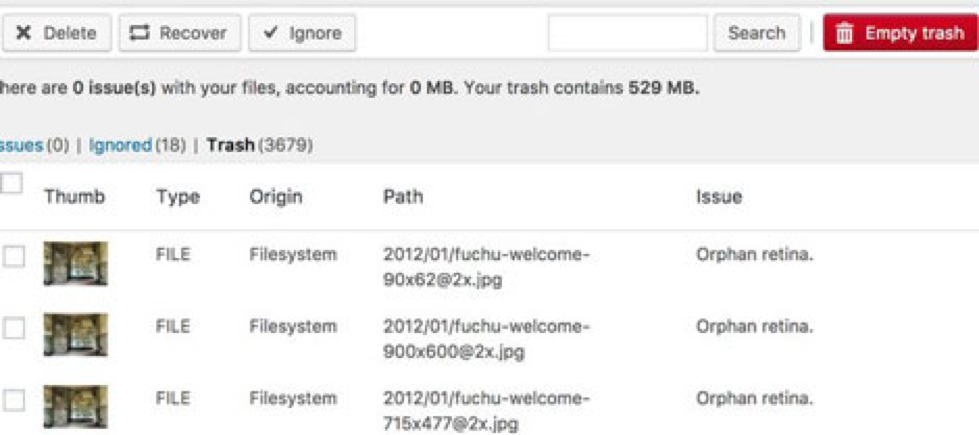Viewport: 979px width, 435px height.
Task: Check the fuchu-welcome-90x62@2x.jpg row checkbox
Action: pyautogui.click(x=14, y=256)
